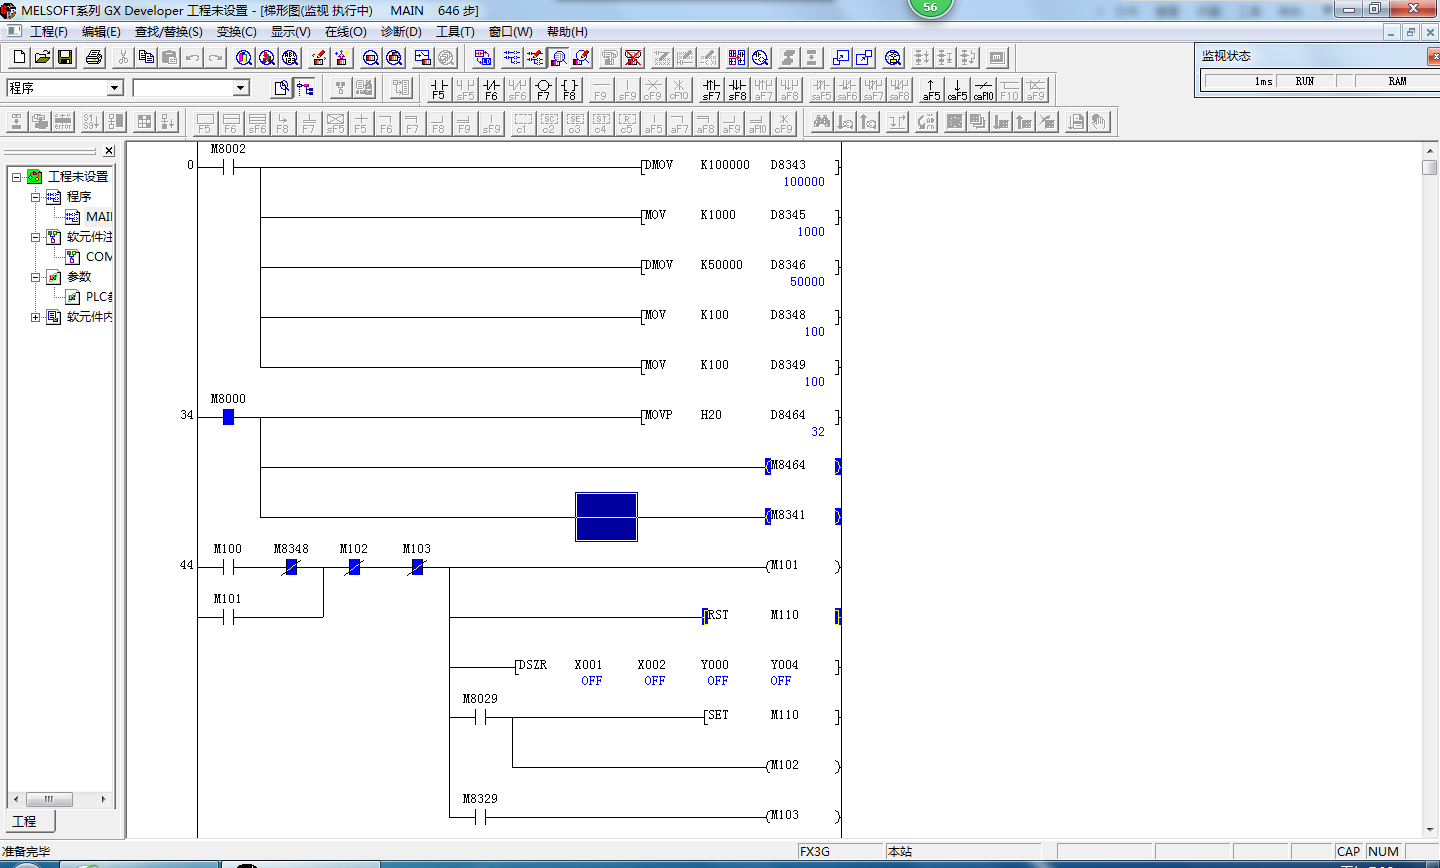Screen dimensions: 1440x868
Task: Click the New Project toolbar icon
Action: [x=18, y=58]
